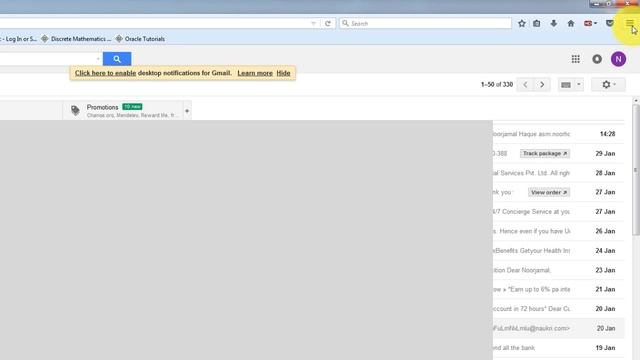
Task: Open the Log In bookmark
Action: click(x=18, y=39)
